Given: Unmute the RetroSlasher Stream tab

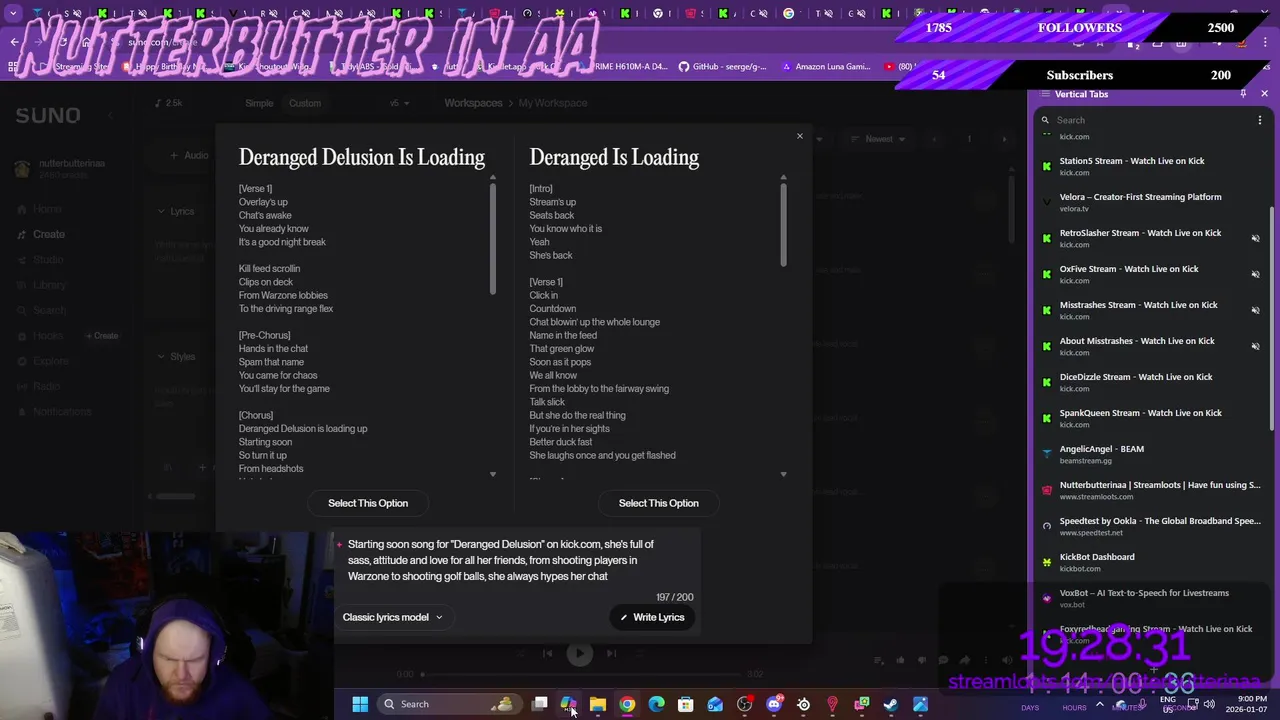Looking at the screenshot, I should pos(1255,238).
